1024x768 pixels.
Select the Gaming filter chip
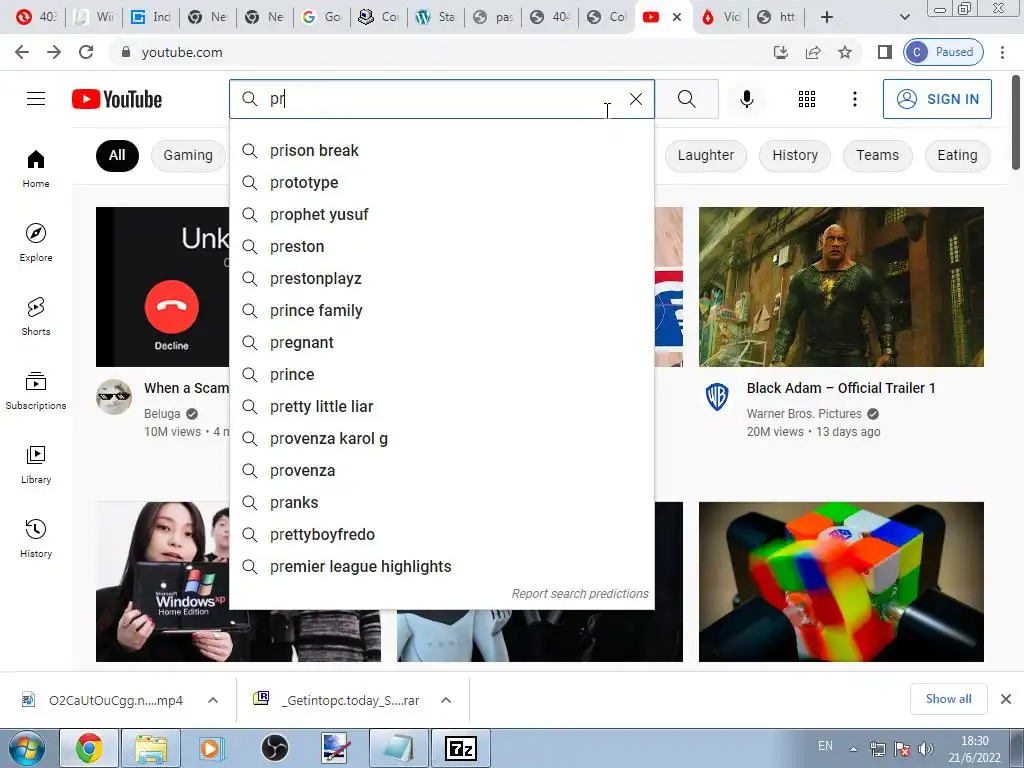(188, 155)
